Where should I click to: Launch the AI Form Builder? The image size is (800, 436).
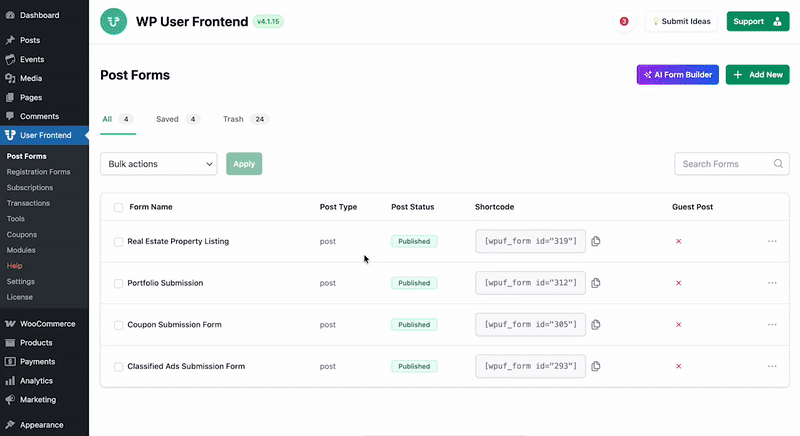pyautogui.click(x=678, y=74)
